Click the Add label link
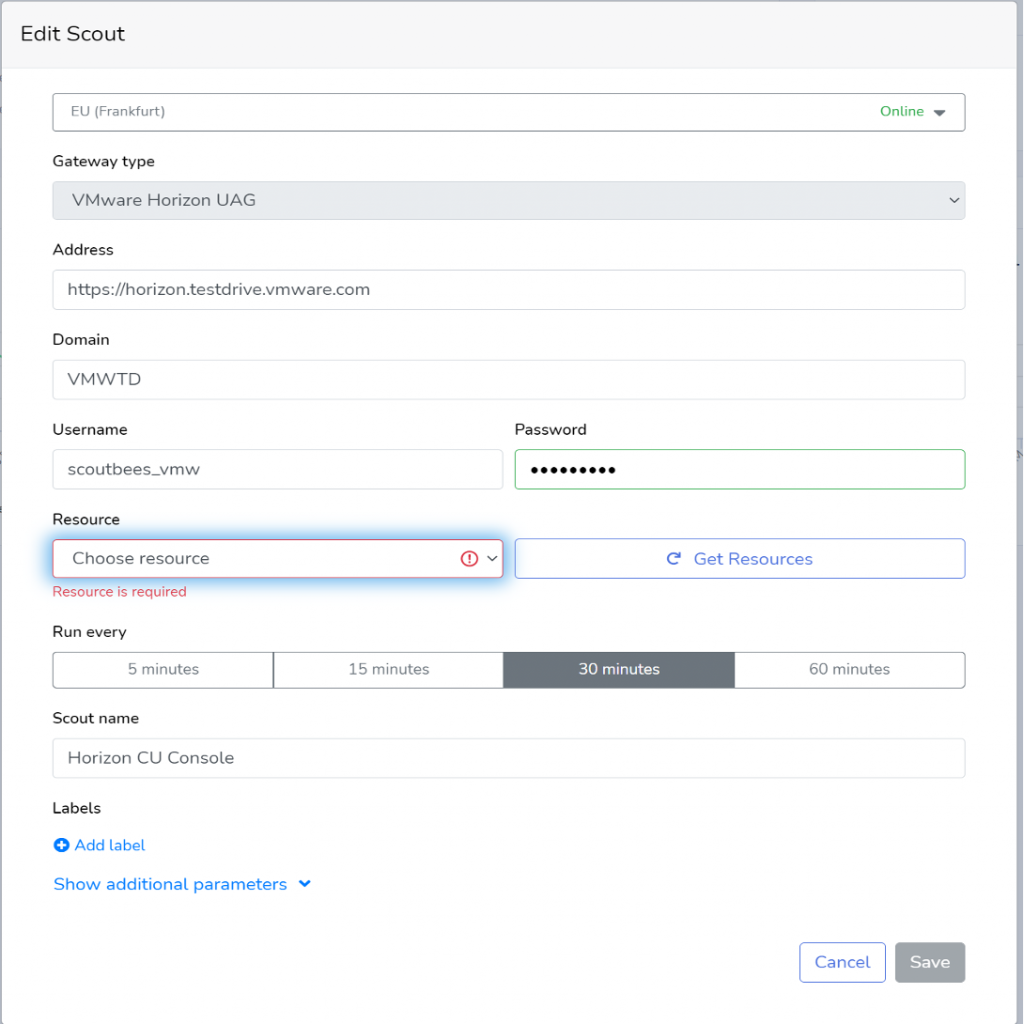 point(109,845)
